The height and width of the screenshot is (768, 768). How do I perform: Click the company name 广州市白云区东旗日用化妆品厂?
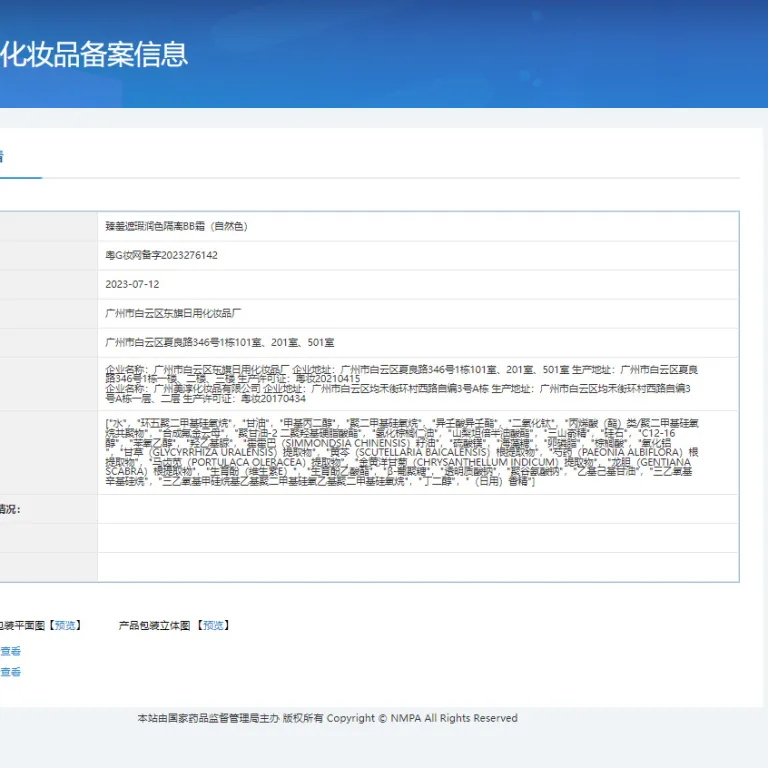click(x=173, y=313)
